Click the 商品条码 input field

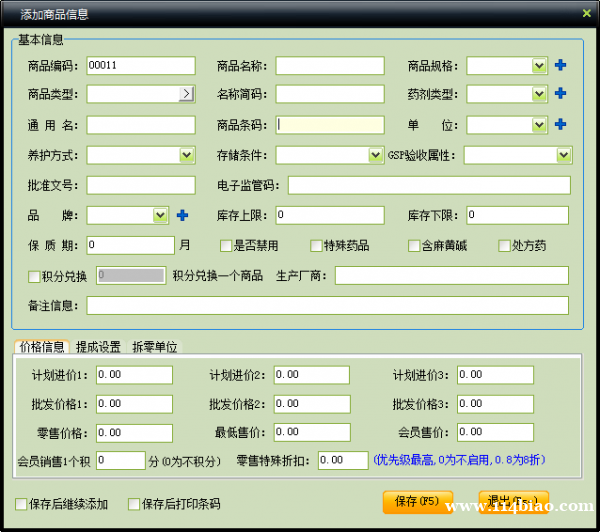point(330,125)
